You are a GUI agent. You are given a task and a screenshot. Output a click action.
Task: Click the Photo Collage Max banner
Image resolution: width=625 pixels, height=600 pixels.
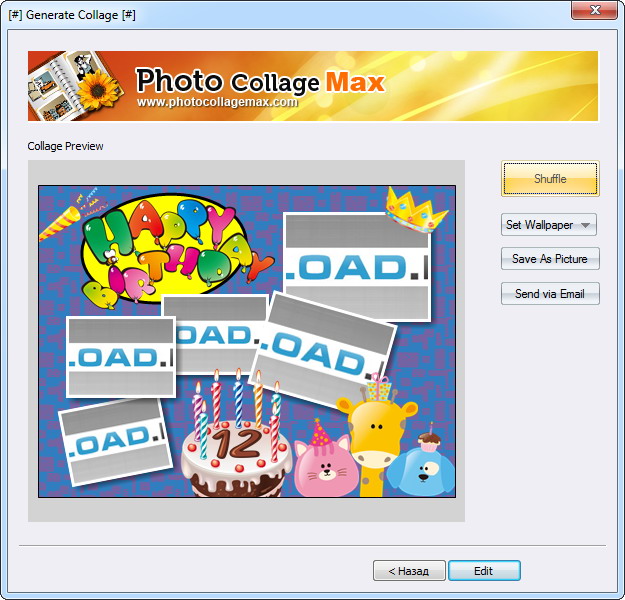tap(313, 86)
